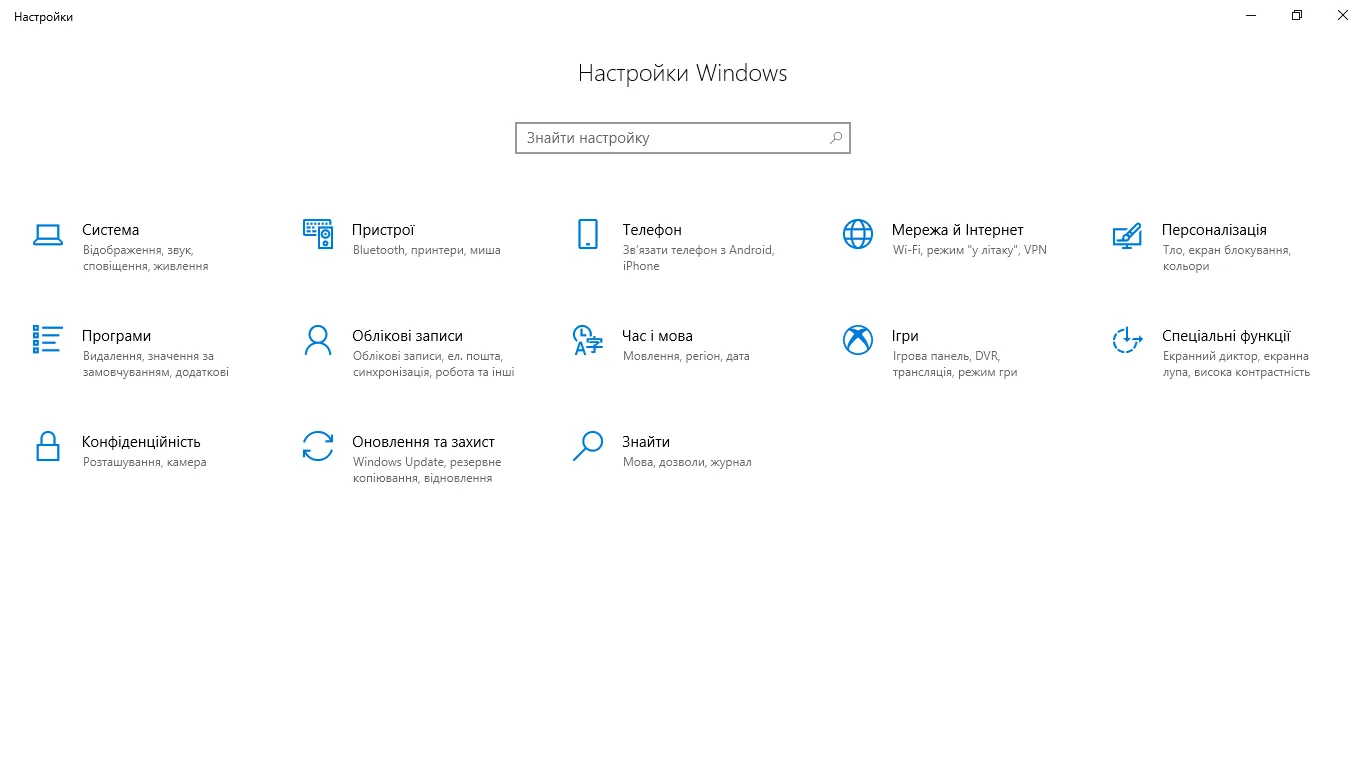Viewport: 1366px width, 768px height.
Task: Click the Програми list icon
Action: [48, 340]
